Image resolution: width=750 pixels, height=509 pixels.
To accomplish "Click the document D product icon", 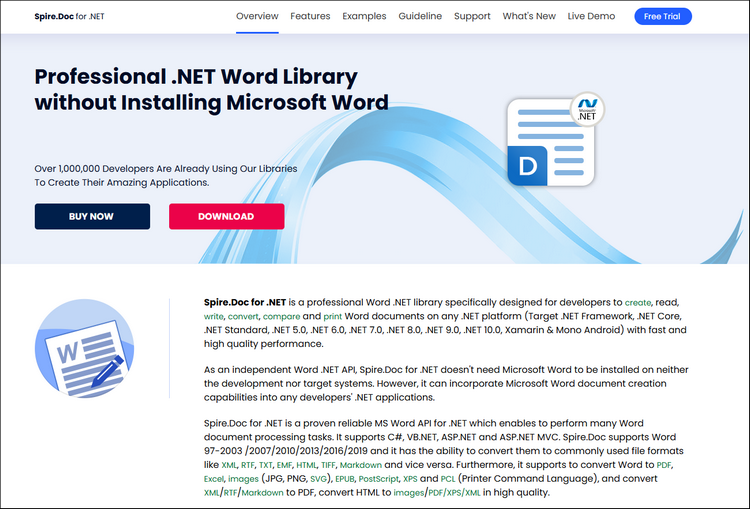I will pyautogui.click(x=550, y=142).
